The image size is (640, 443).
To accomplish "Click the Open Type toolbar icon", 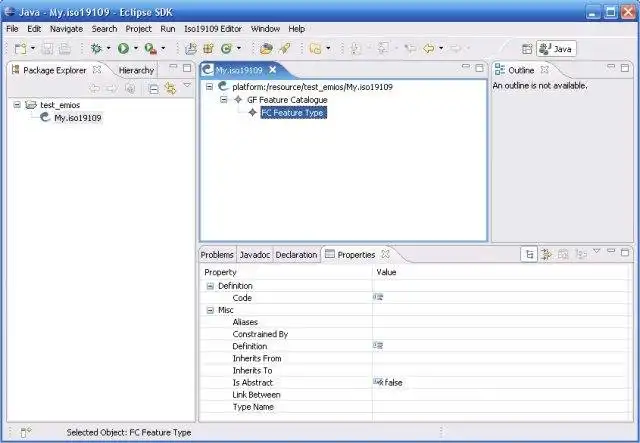I will [x=266, y=49].
